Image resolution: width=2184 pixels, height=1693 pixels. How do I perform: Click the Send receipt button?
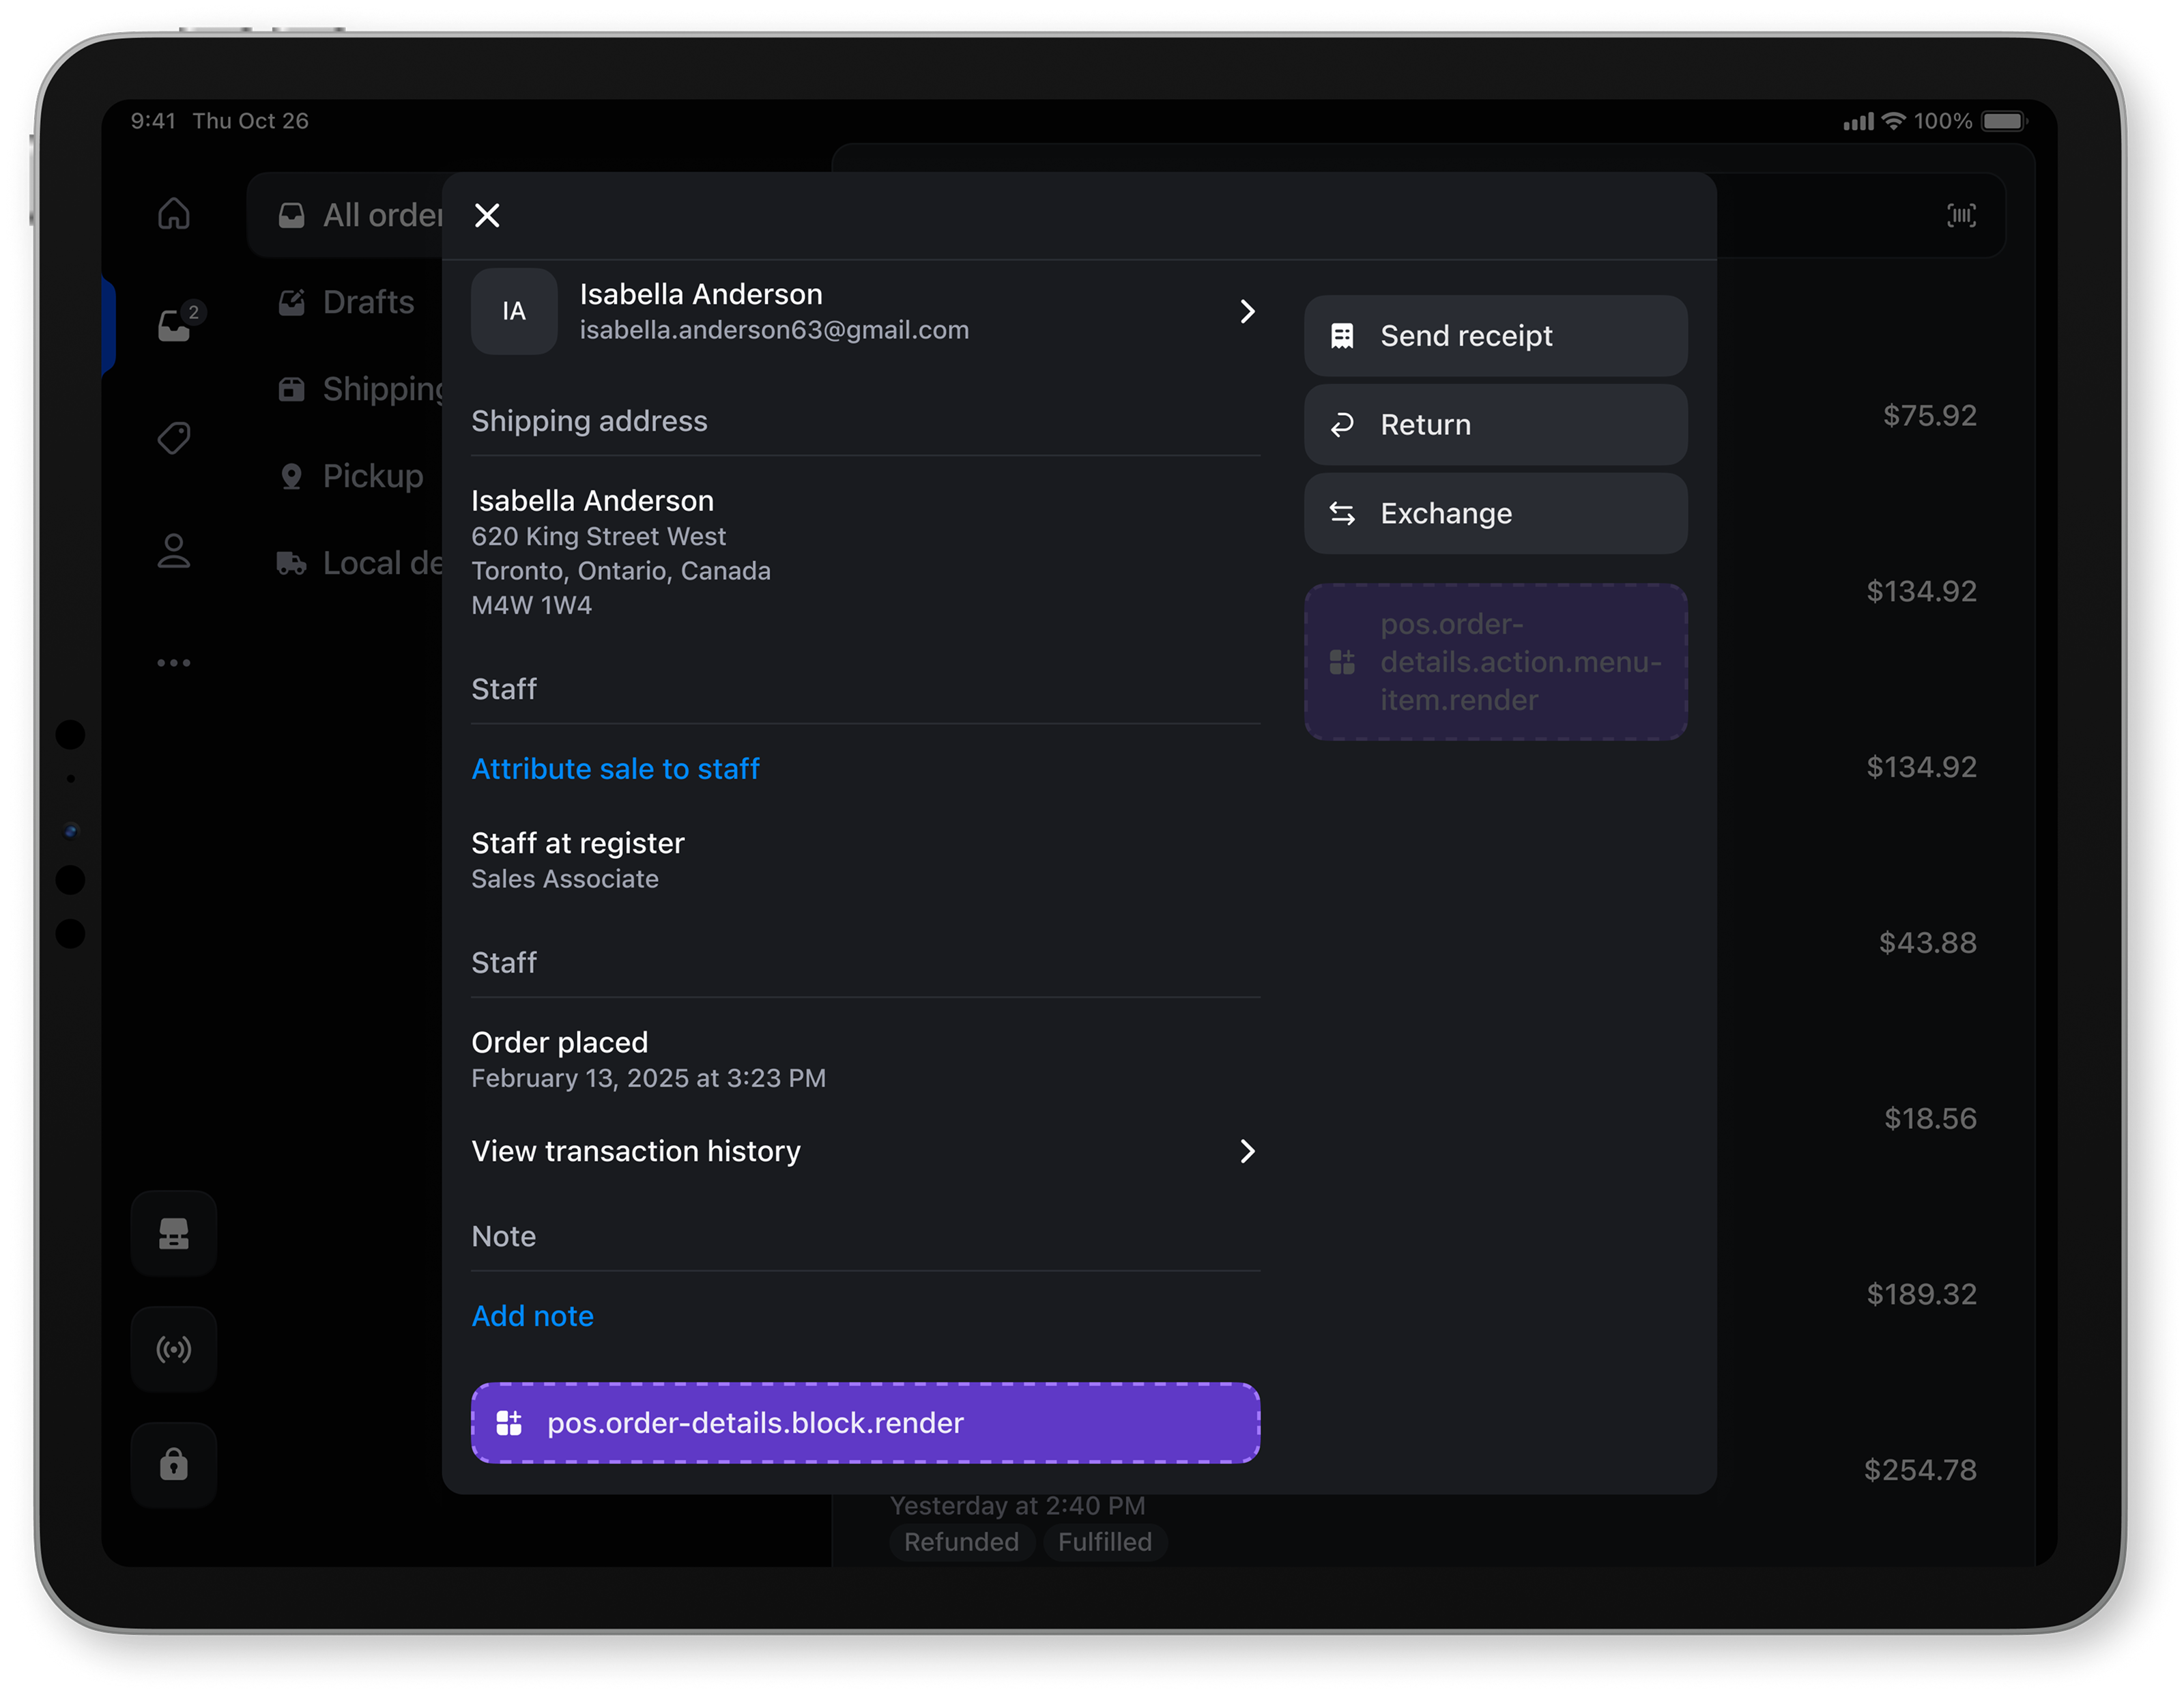click(1495, 335)
